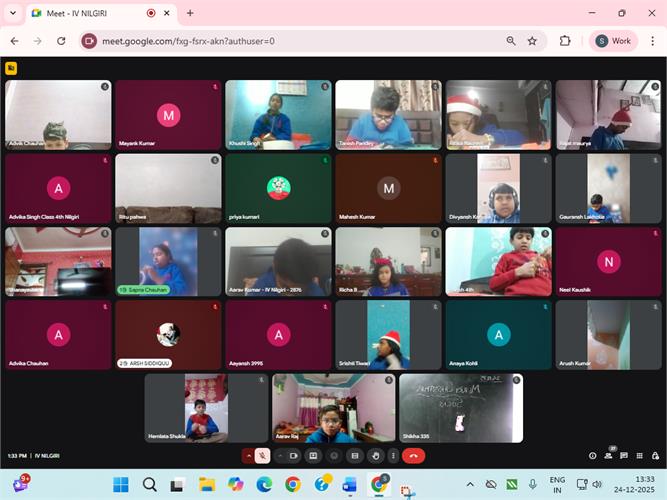This screenshot has height=500, width=667.
Task: Open the meeting details info icon
Action: [592, 456]
